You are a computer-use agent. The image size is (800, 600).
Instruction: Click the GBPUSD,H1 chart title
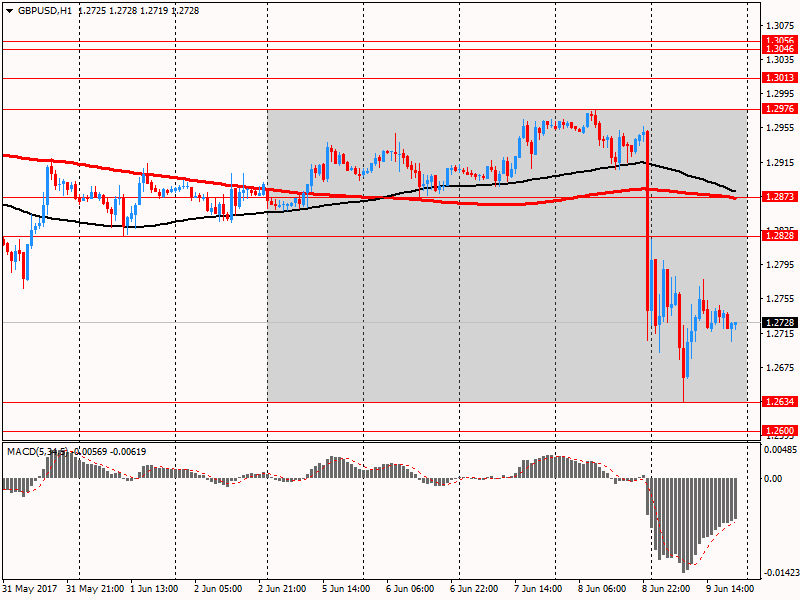[x=45, y=11]
